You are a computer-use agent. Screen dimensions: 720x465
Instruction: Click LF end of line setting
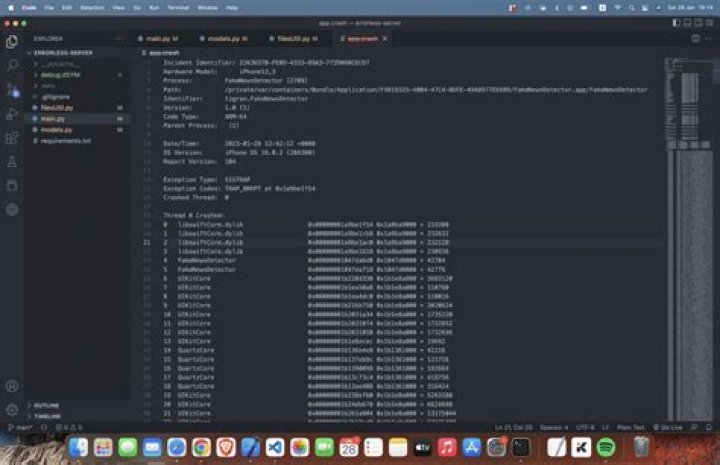(x=606, y=427)
